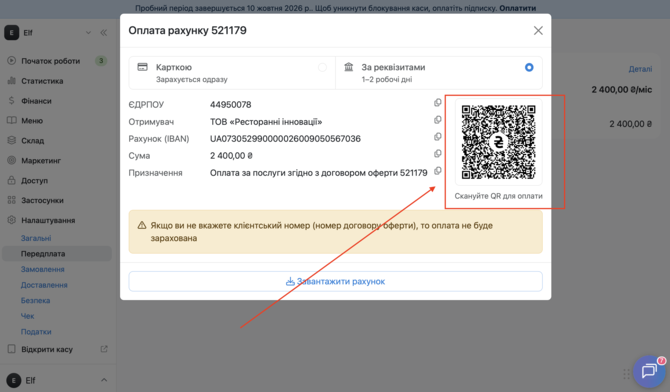
Task: Collapse the sidebar with double chevron icon
Action: tap(103, 32)
